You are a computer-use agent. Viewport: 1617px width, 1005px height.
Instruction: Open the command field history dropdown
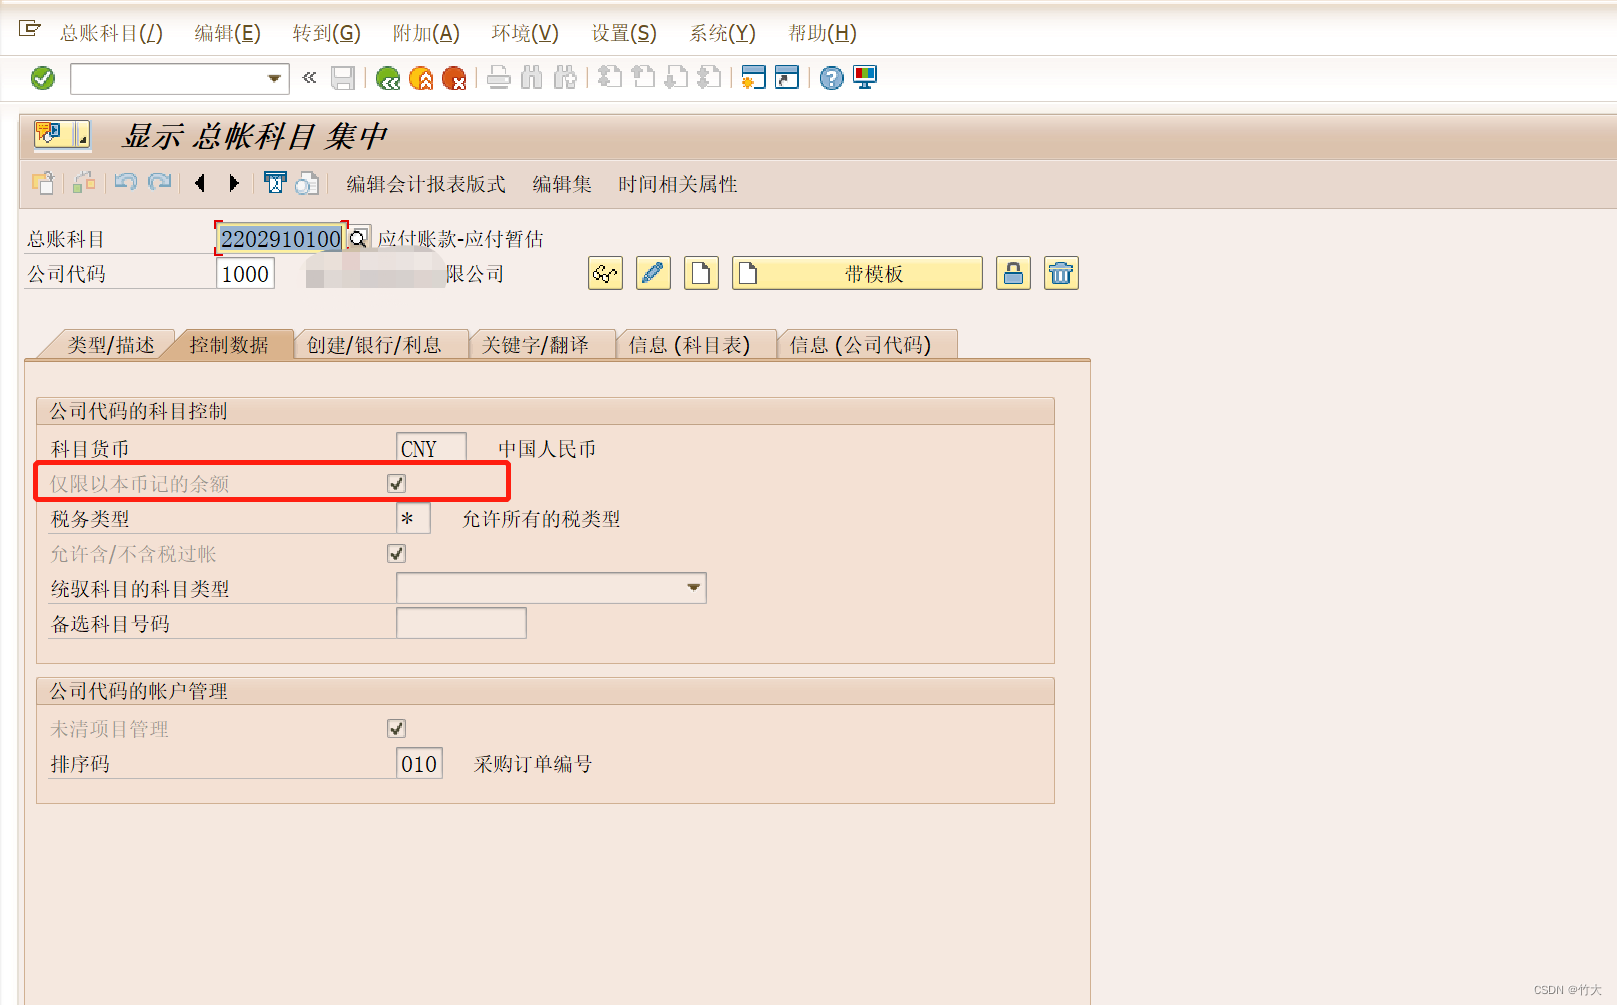[x=272, y=78]
